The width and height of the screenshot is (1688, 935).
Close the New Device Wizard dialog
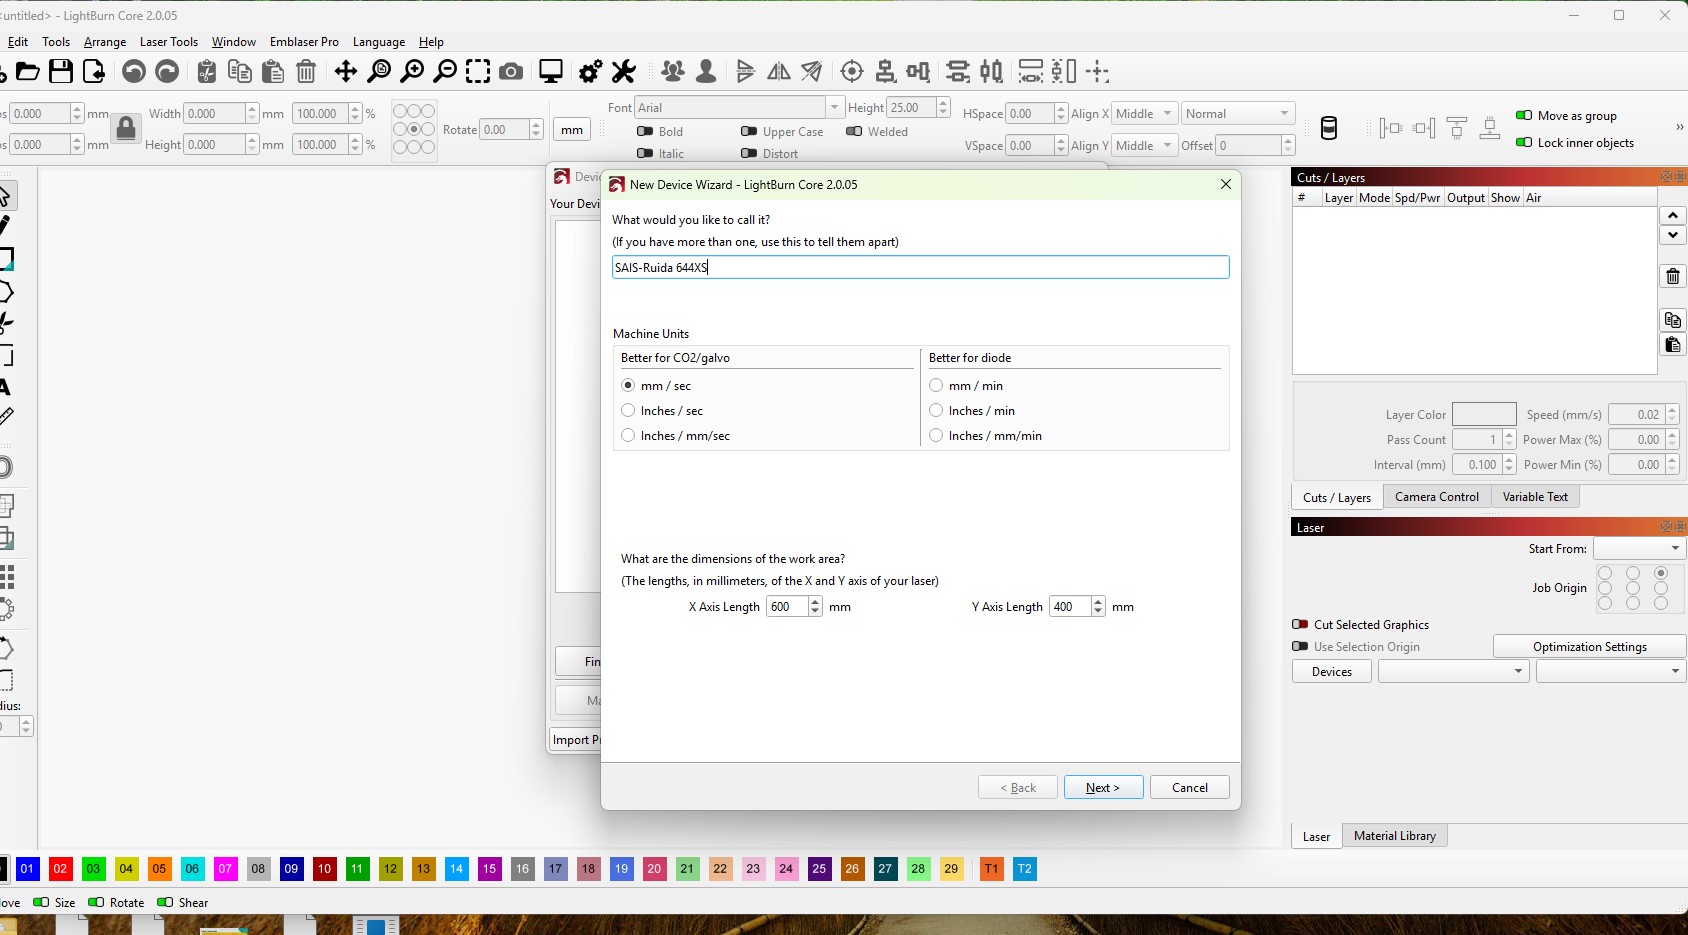click(x=1226, y=184)
